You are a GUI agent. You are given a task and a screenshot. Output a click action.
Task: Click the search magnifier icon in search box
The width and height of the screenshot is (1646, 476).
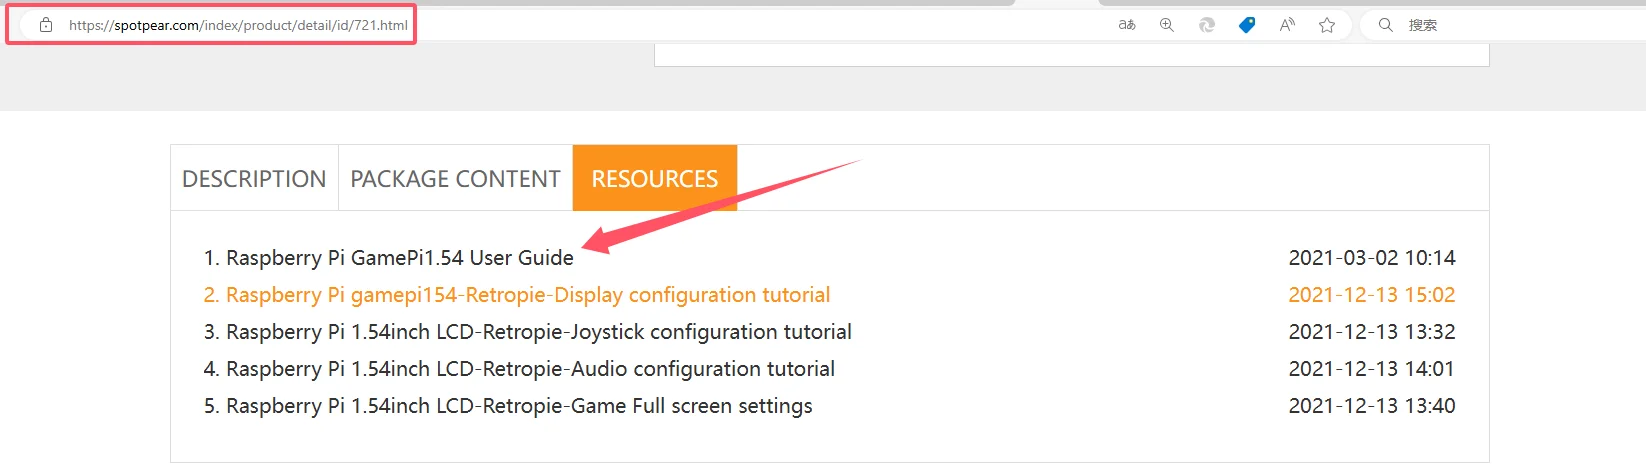point(1386,25)
